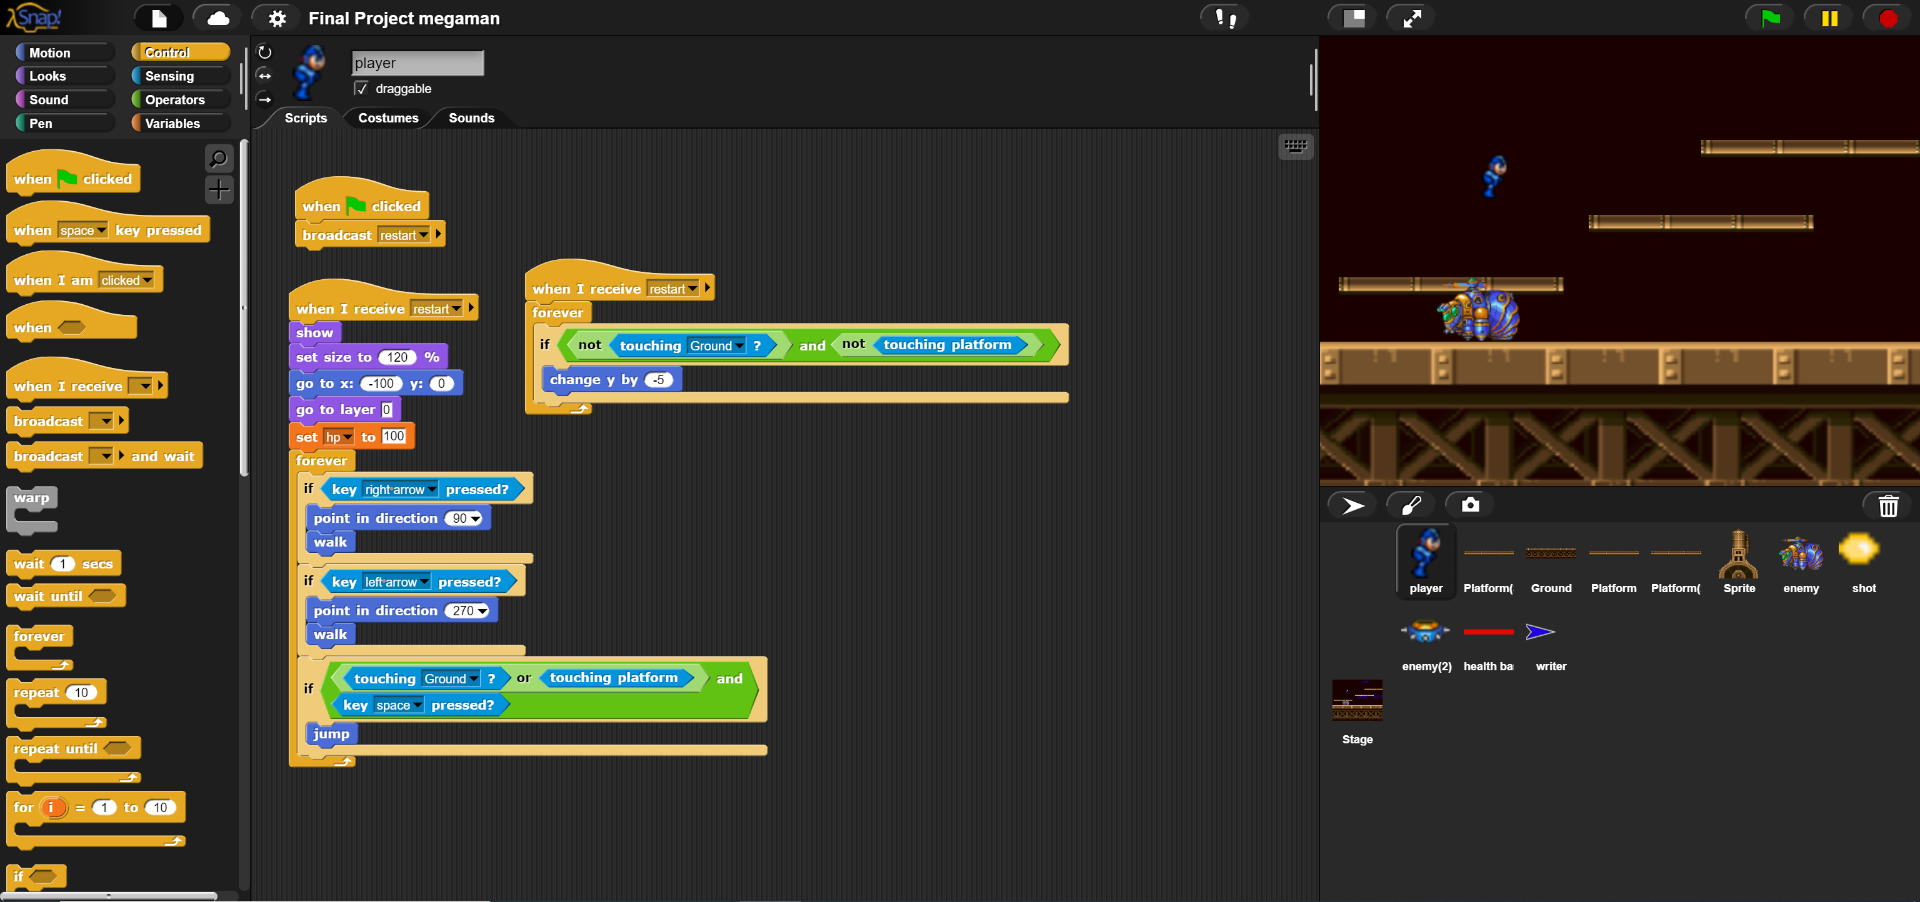Toggle single stepping footprints icon

1225,18
